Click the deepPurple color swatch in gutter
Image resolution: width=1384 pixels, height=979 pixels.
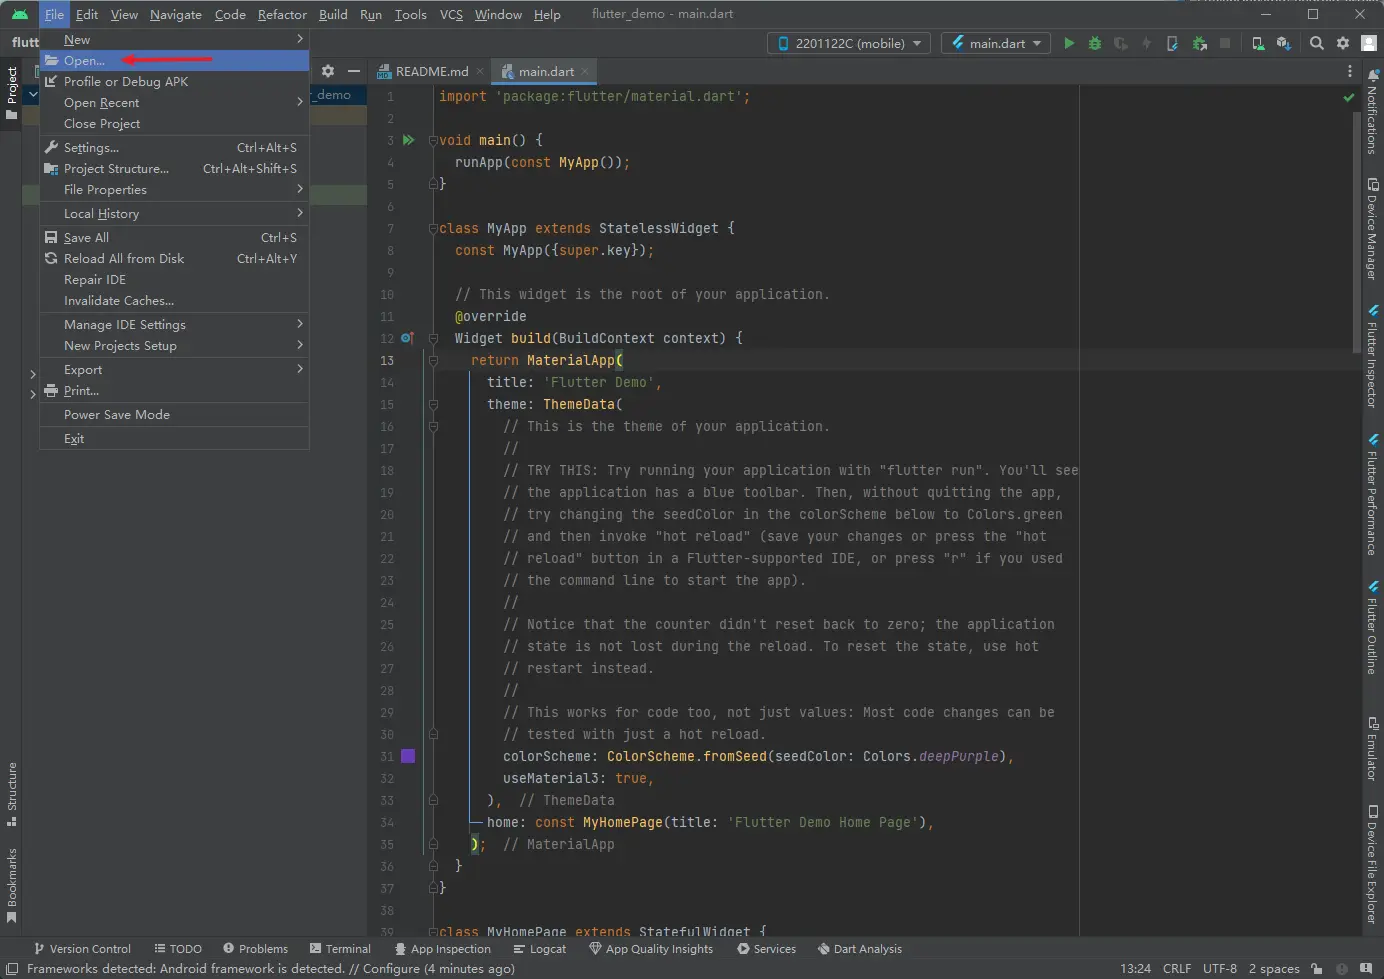(408, 756)
